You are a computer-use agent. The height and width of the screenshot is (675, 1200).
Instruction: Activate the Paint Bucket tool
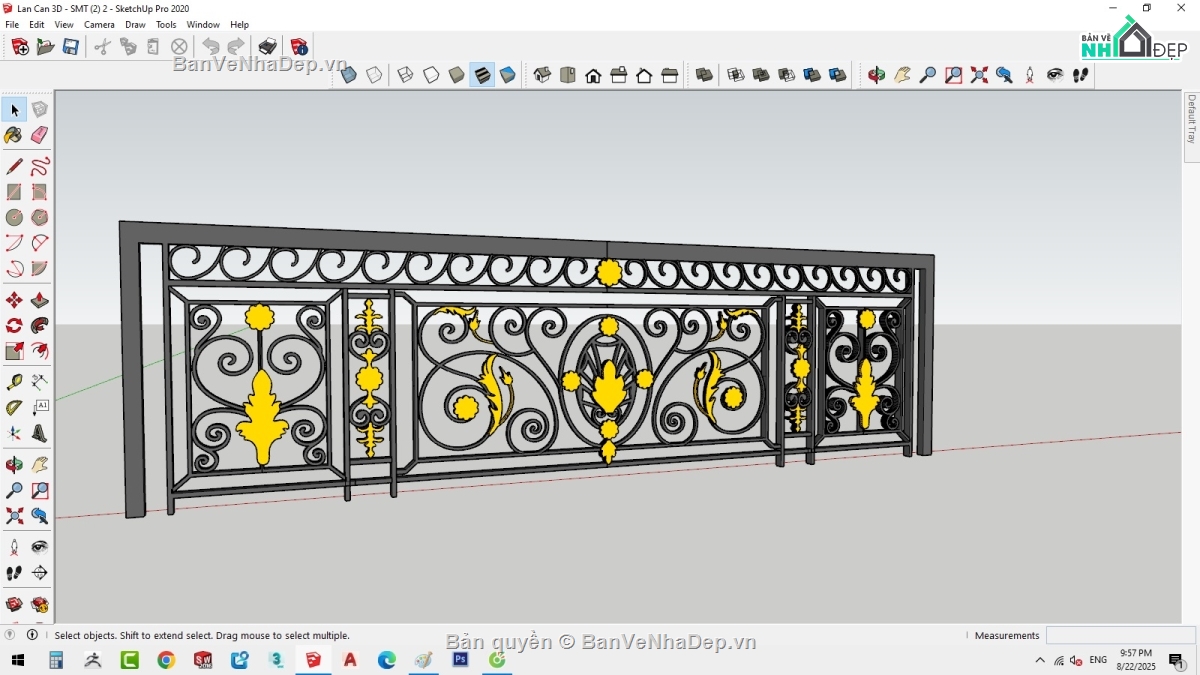coord(14,135)
